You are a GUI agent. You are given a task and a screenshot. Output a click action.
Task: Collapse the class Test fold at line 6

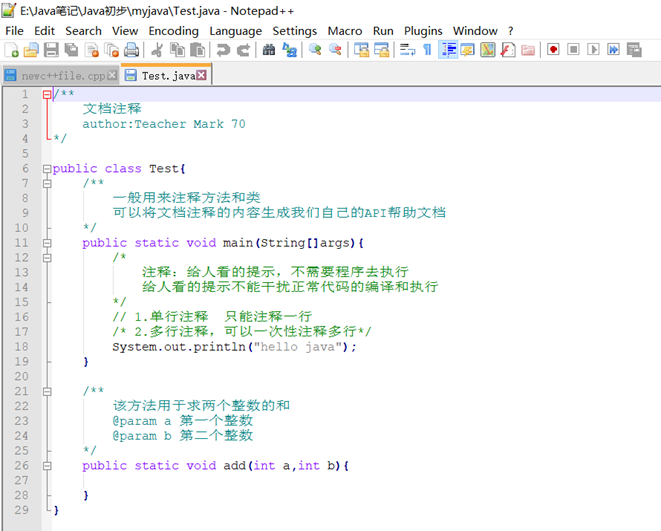(x=47, y=169)
